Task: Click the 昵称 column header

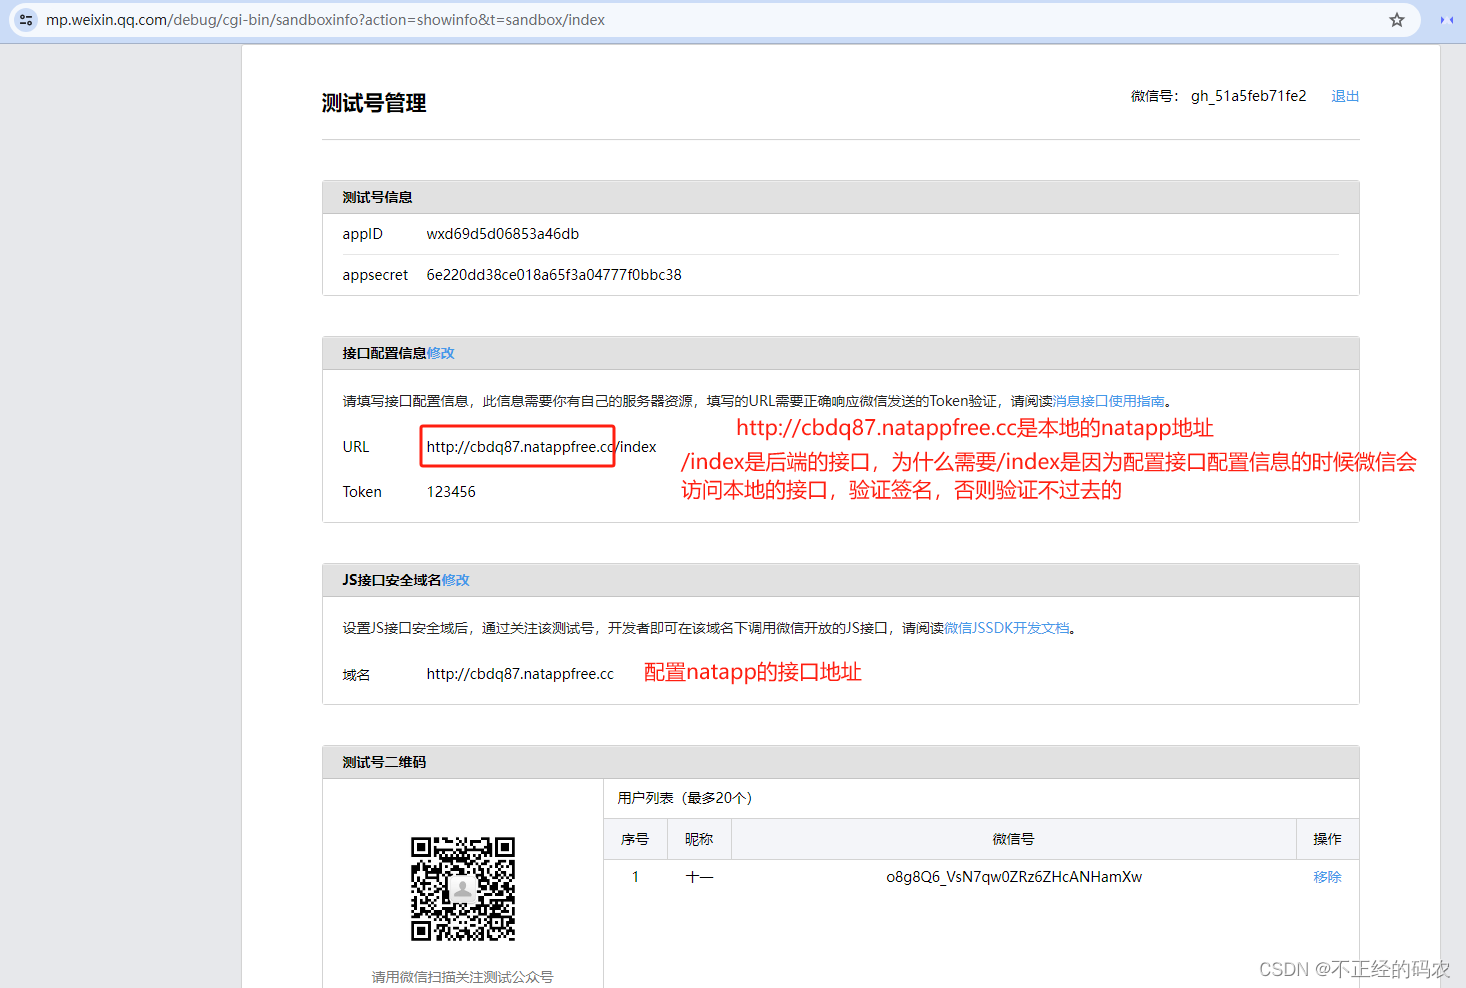Action: pyautogui.click(x=699, y=839)
